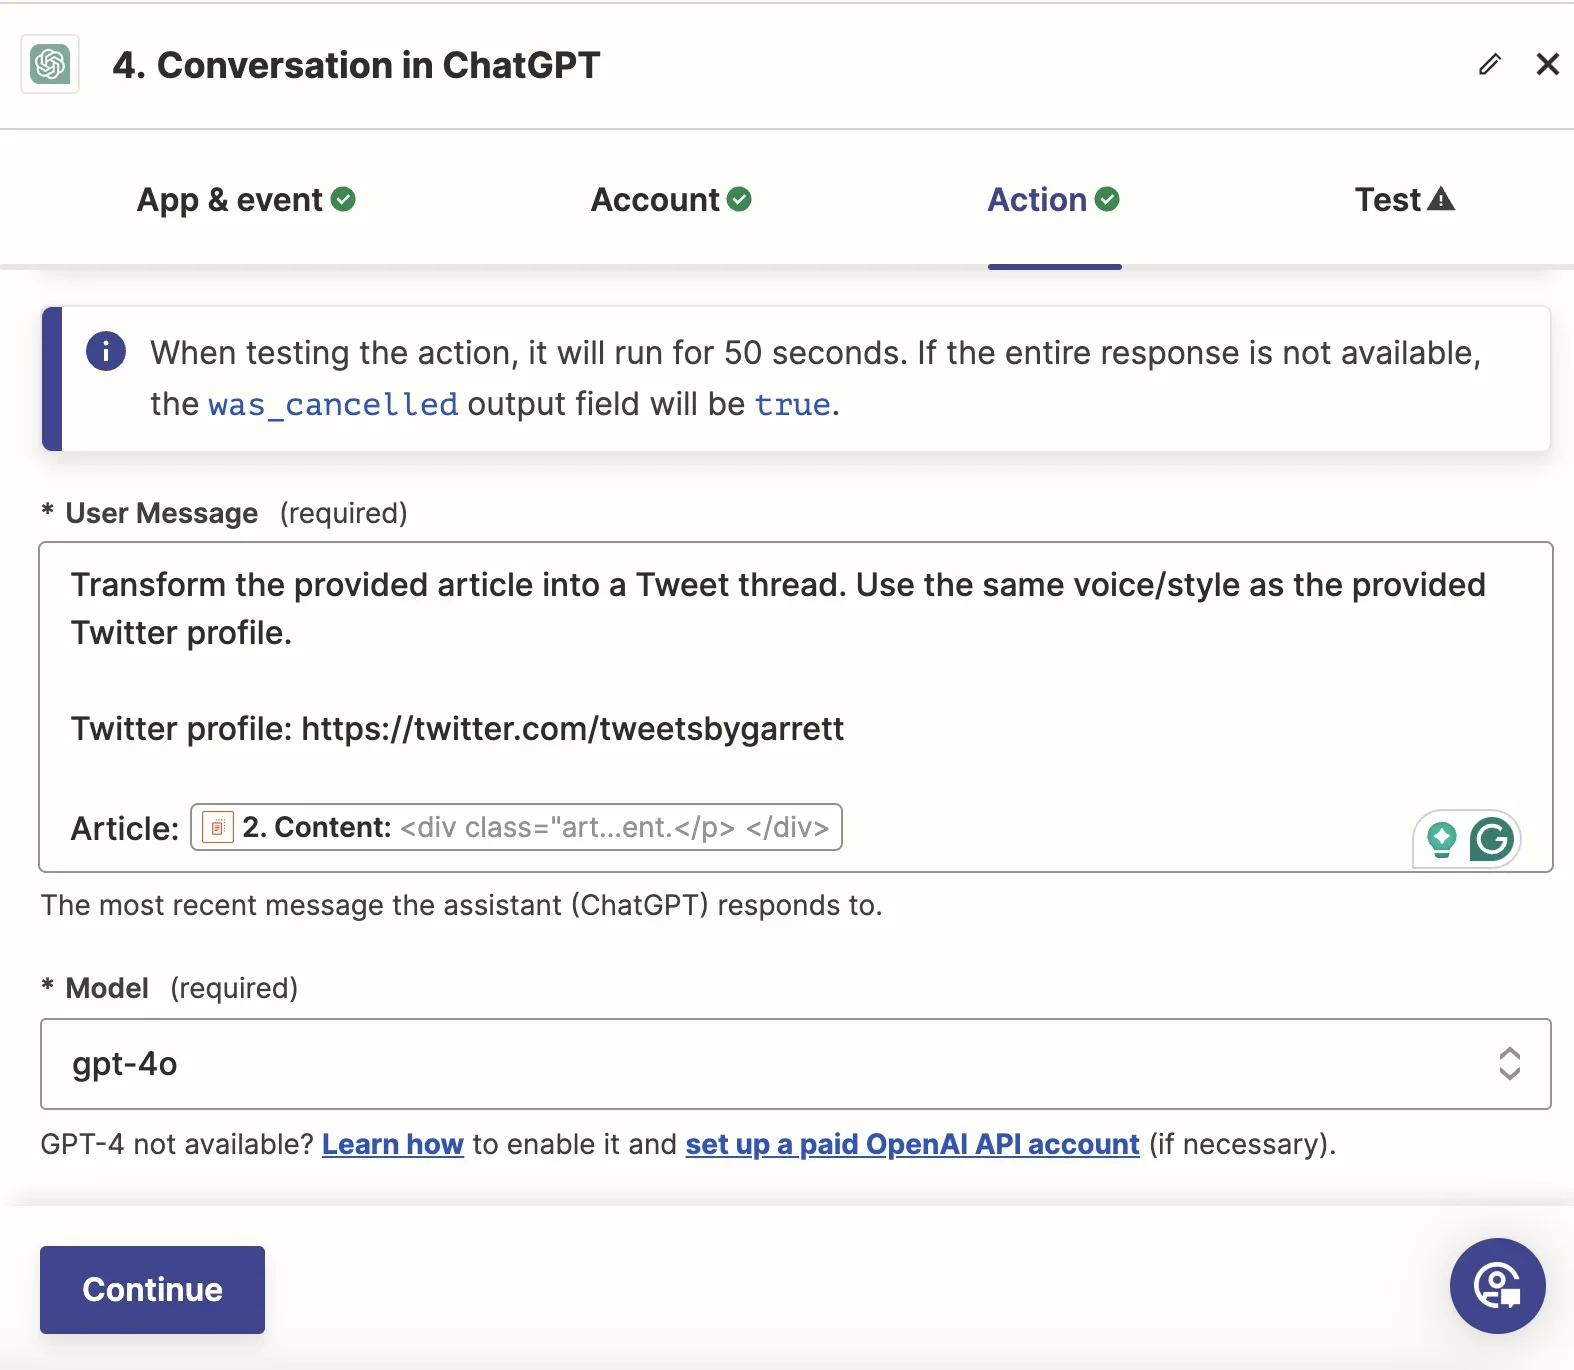Click the warning triangle beside Test
Viewport: 1574px width, 1370px height.
pyautogui.click(x=1441, y=199)
